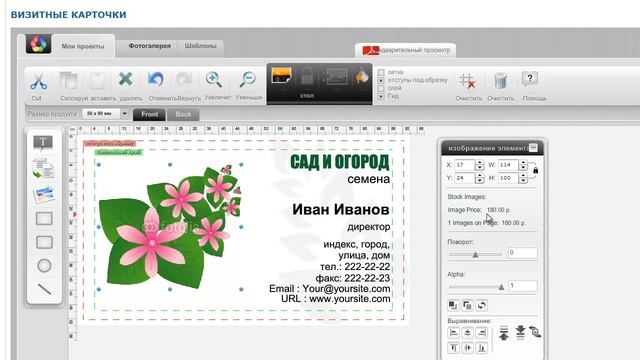
Task: Toggle the слой layer checkbox
Action: point(381,88)
